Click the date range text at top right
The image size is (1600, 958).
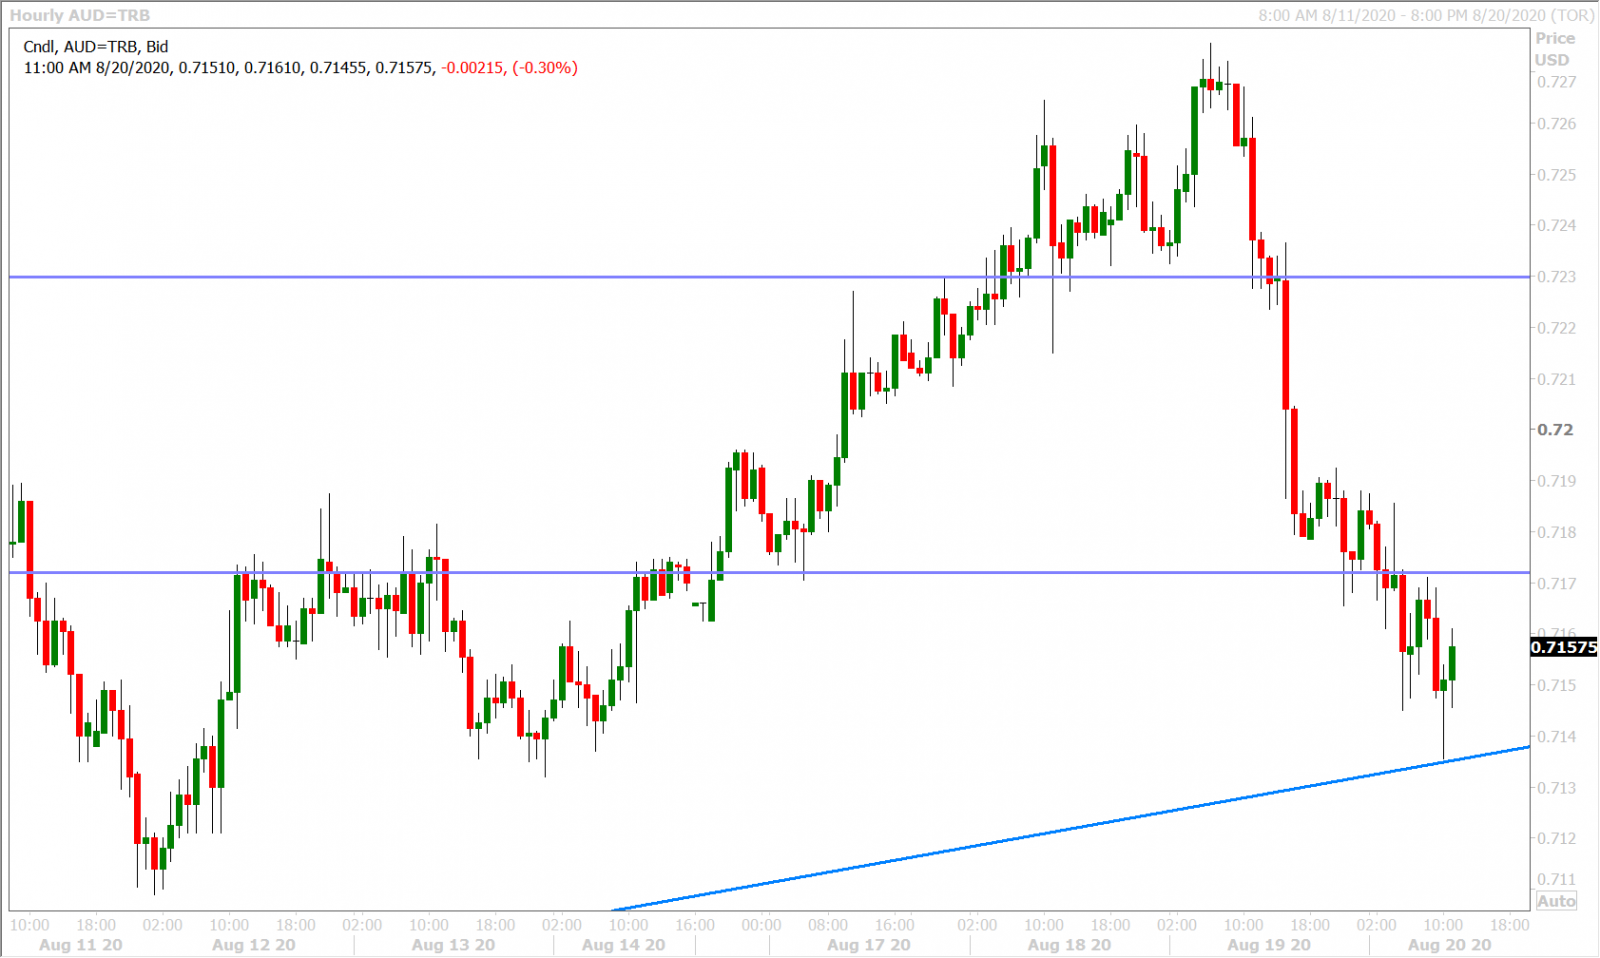(x=1425, y=15)
